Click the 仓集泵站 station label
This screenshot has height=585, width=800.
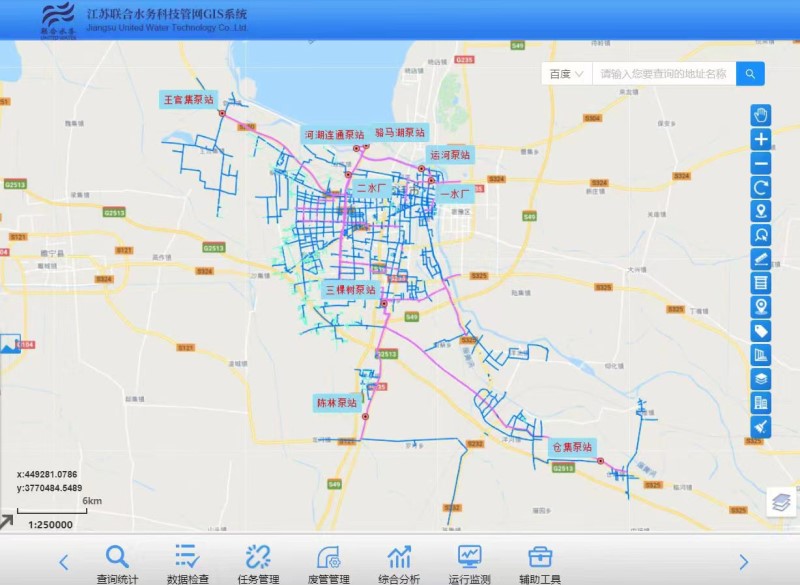tap(571, 447)
